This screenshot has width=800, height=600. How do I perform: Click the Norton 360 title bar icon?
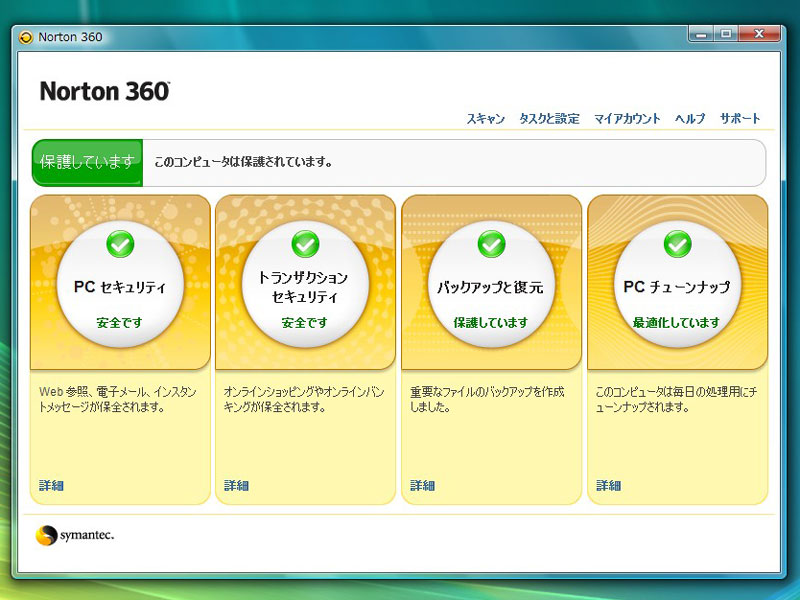point(26,37)
